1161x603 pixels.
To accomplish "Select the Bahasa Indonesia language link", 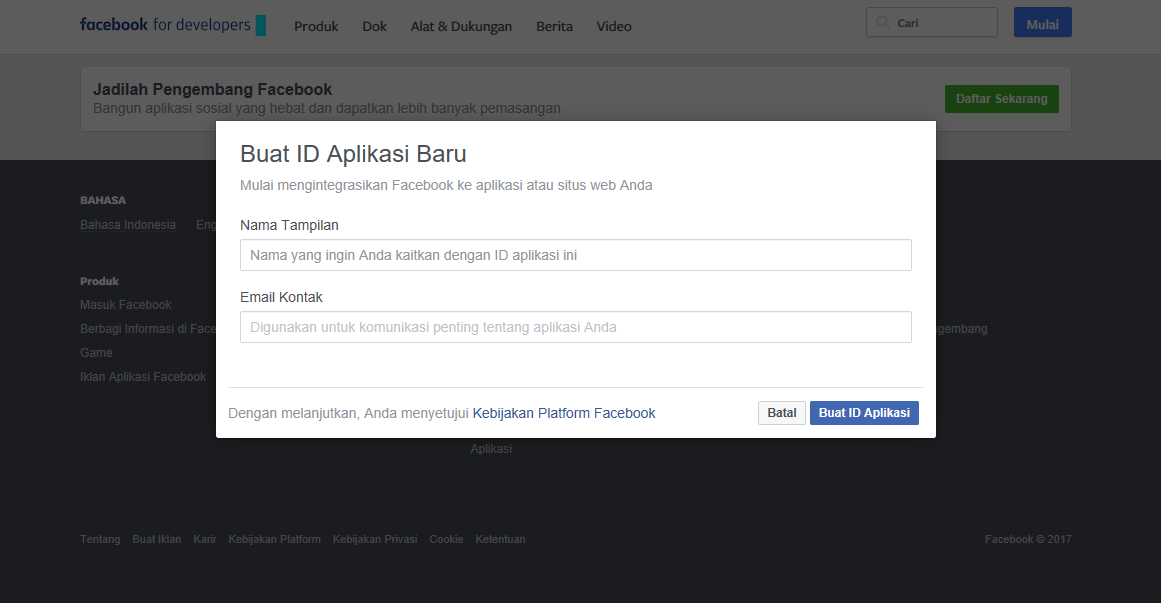I will (128, 224).
